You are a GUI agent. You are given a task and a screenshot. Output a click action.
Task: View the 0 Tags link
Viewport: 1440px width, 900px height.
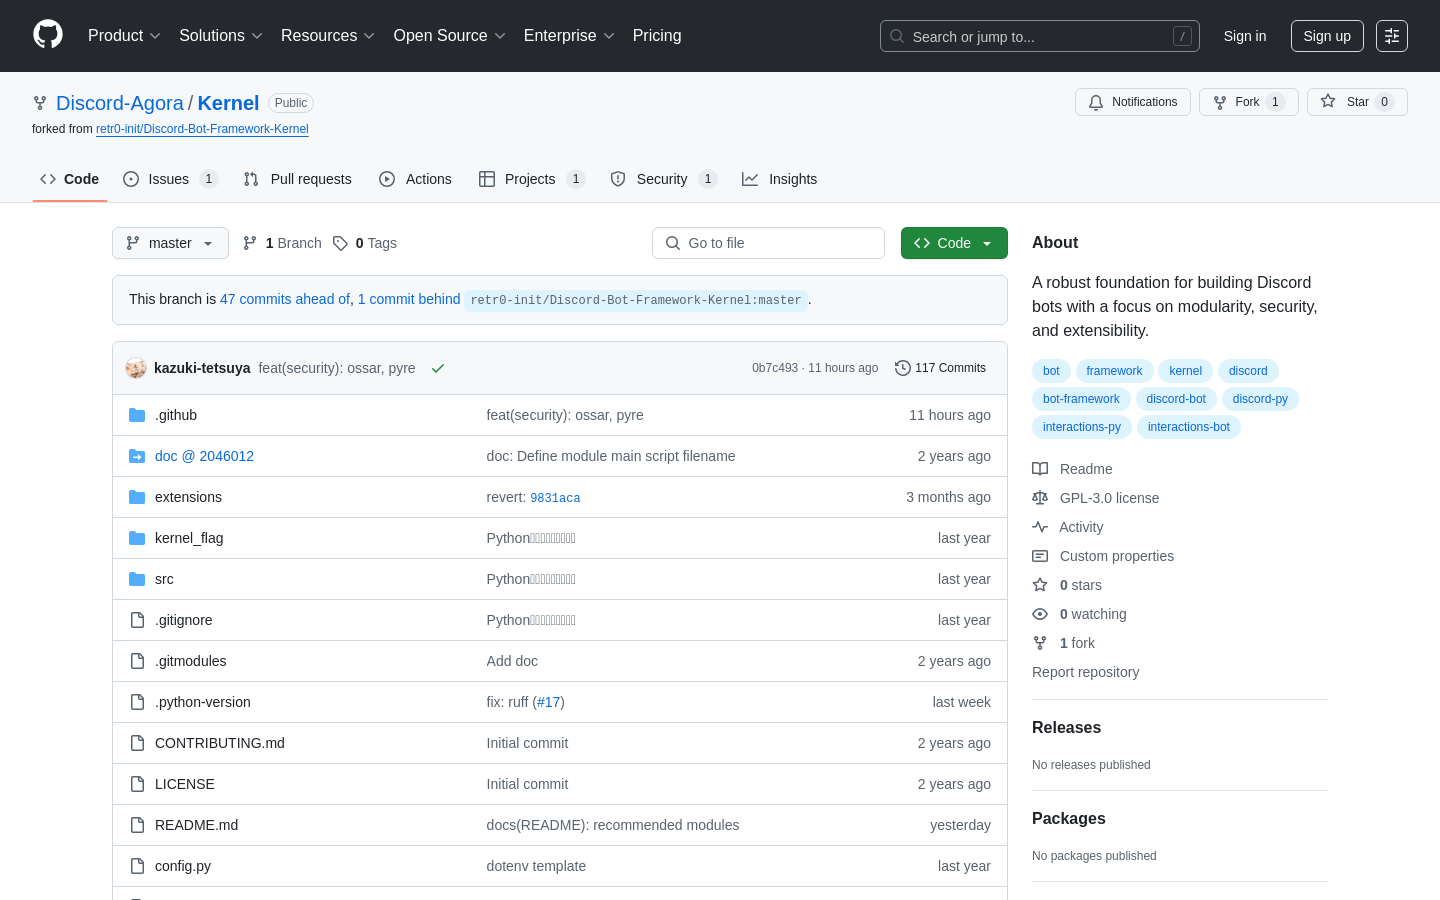tap(365, 243)
